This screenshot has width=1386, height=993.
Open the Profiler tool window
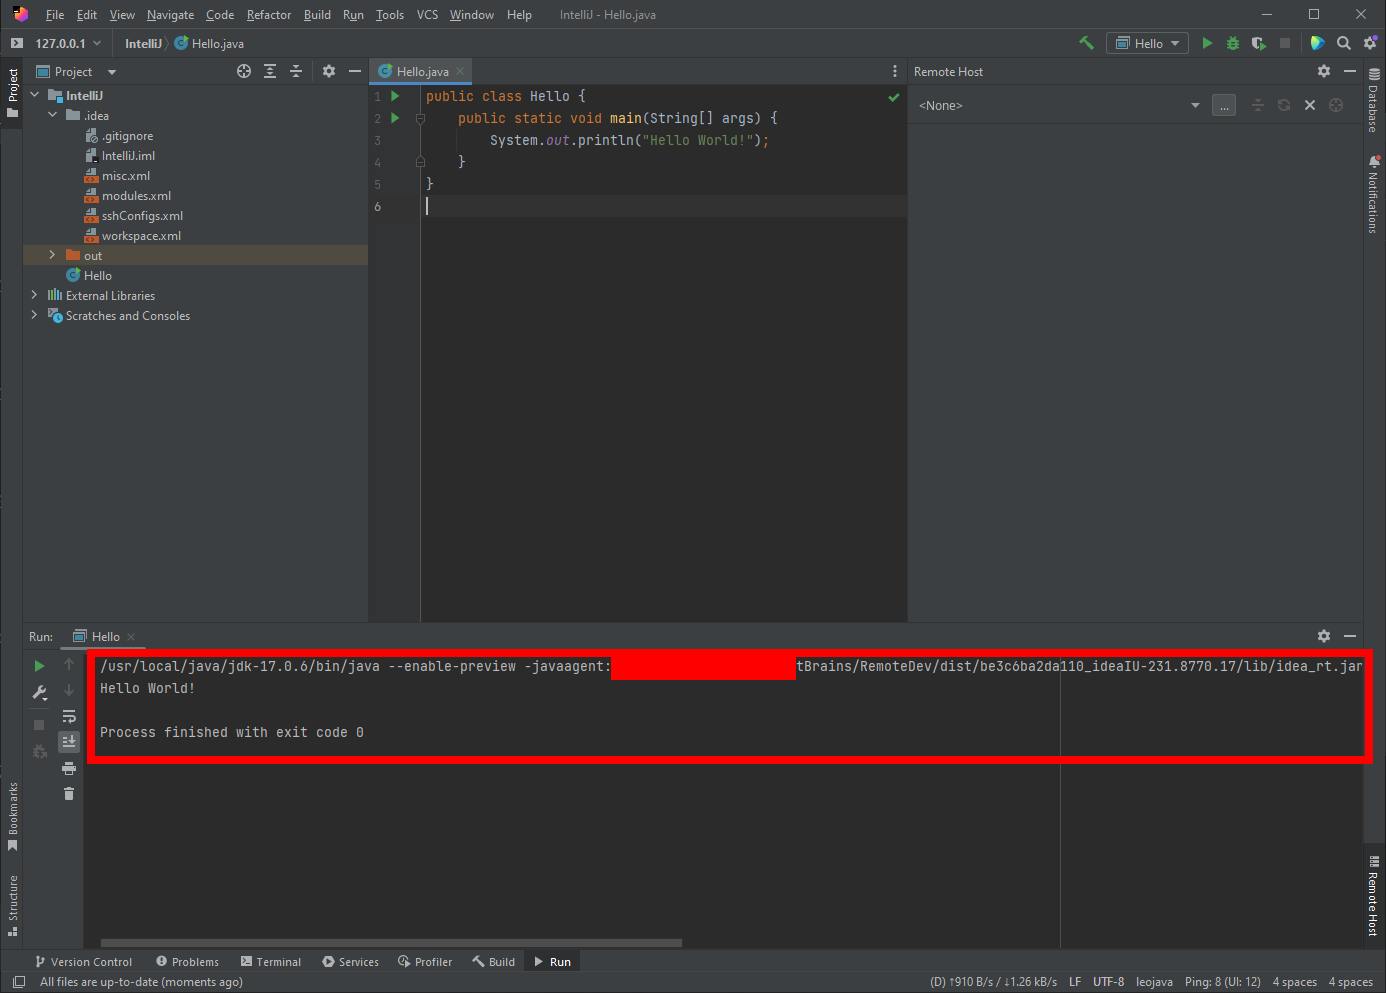click(x=425, y=961)
